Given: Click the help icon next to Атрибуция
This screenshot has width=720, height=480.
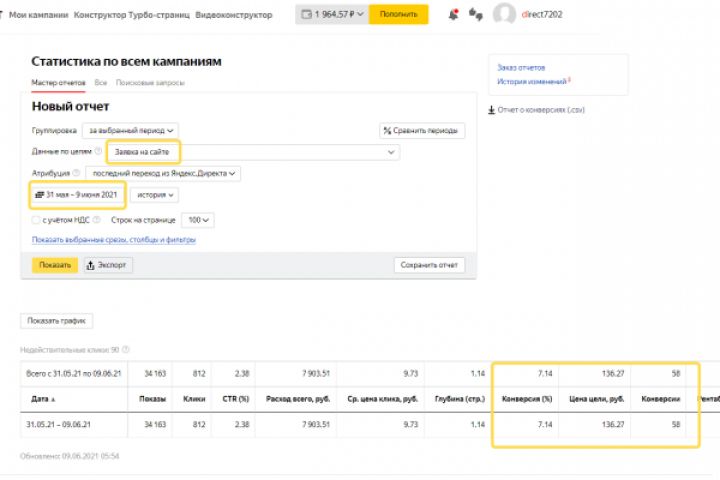Looking at the screenshot, I should click(77, 173).
